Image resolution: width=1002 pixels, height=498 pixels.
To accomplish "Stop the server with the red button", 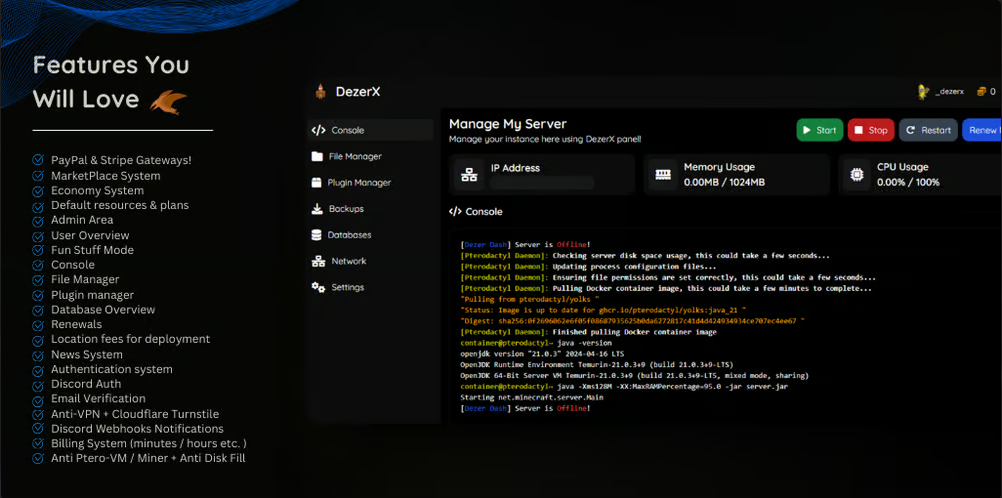I will pyautogui.click(x=871, y=130).
